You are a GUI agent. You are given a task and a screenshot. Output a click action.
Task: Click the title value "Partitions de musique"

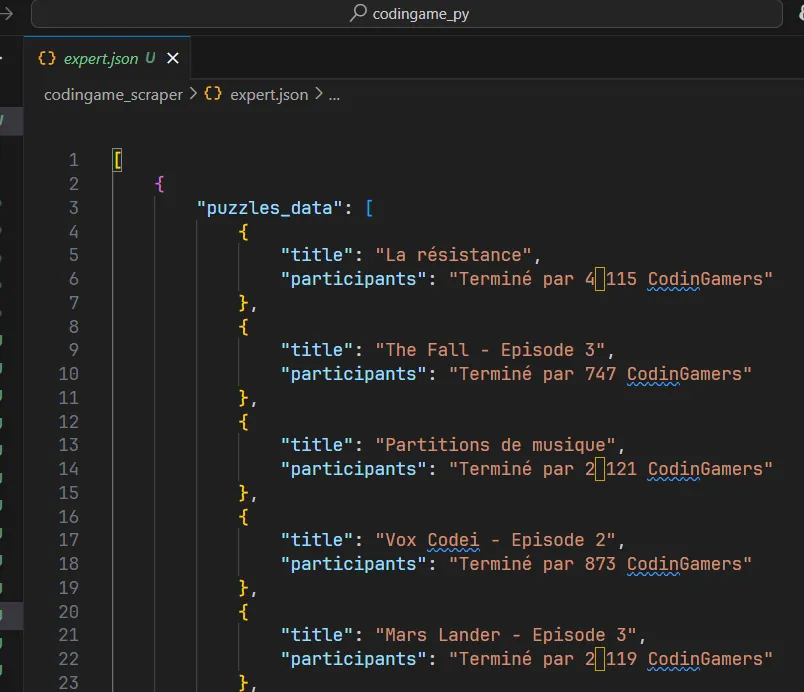(x=495, y=445)
